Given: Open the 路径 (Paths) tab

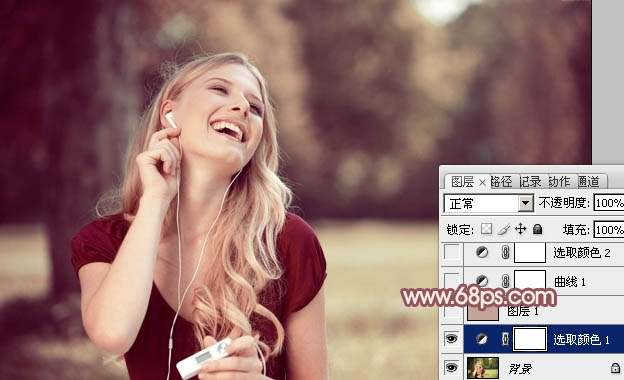Looking at the screenshot, I should [501, 182].
